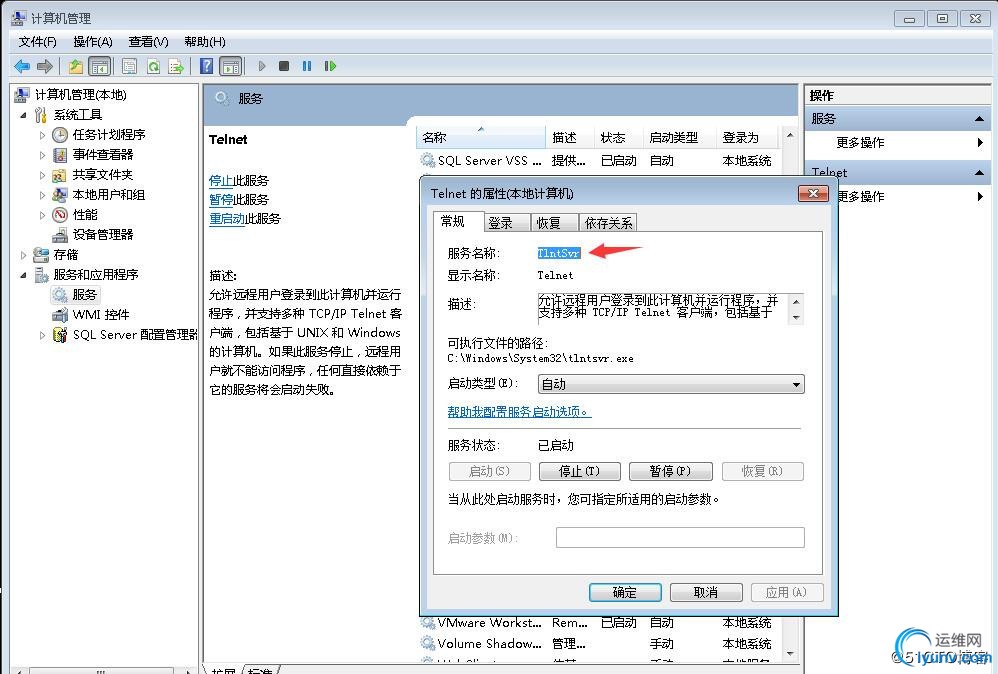Expand the Task Scheduler node arrow
This screenshot has height=674, width=998.
(42, 135)
